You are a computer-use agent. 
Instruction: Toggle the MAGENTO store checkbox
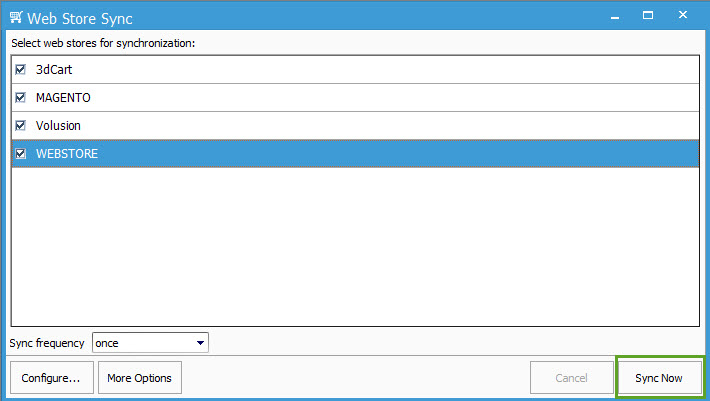(20, 97)
